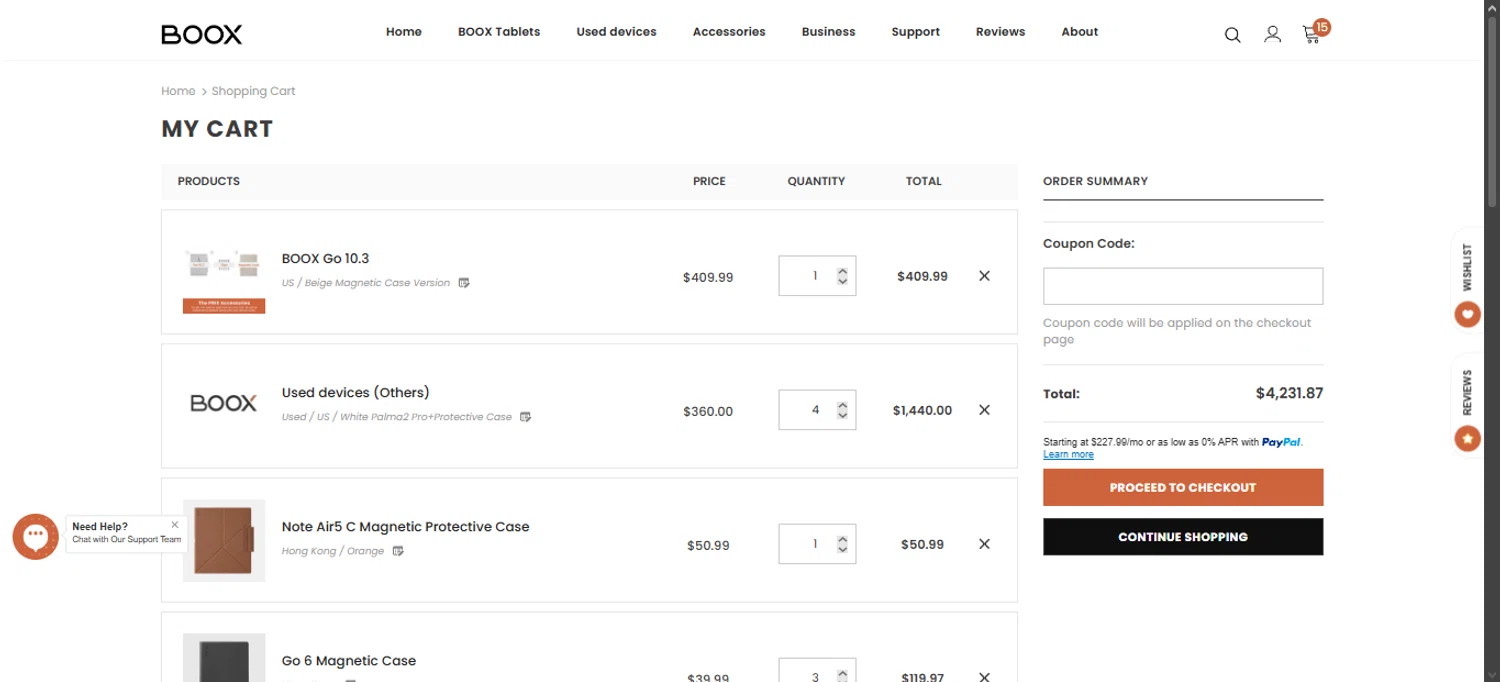Click Go 6 Magnetic Case thumbnail
The width and height of the screenshot is (1500, 682).
pyautogui.click(x=224, y=658)
